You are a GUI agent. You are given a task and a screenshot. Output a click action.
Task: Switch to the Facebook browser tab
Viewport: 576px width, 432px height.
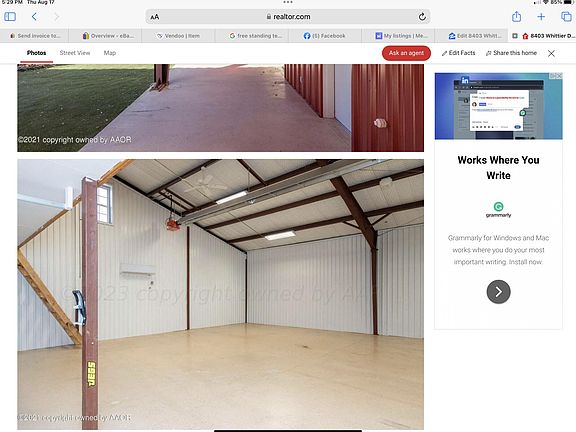point(325,36)
